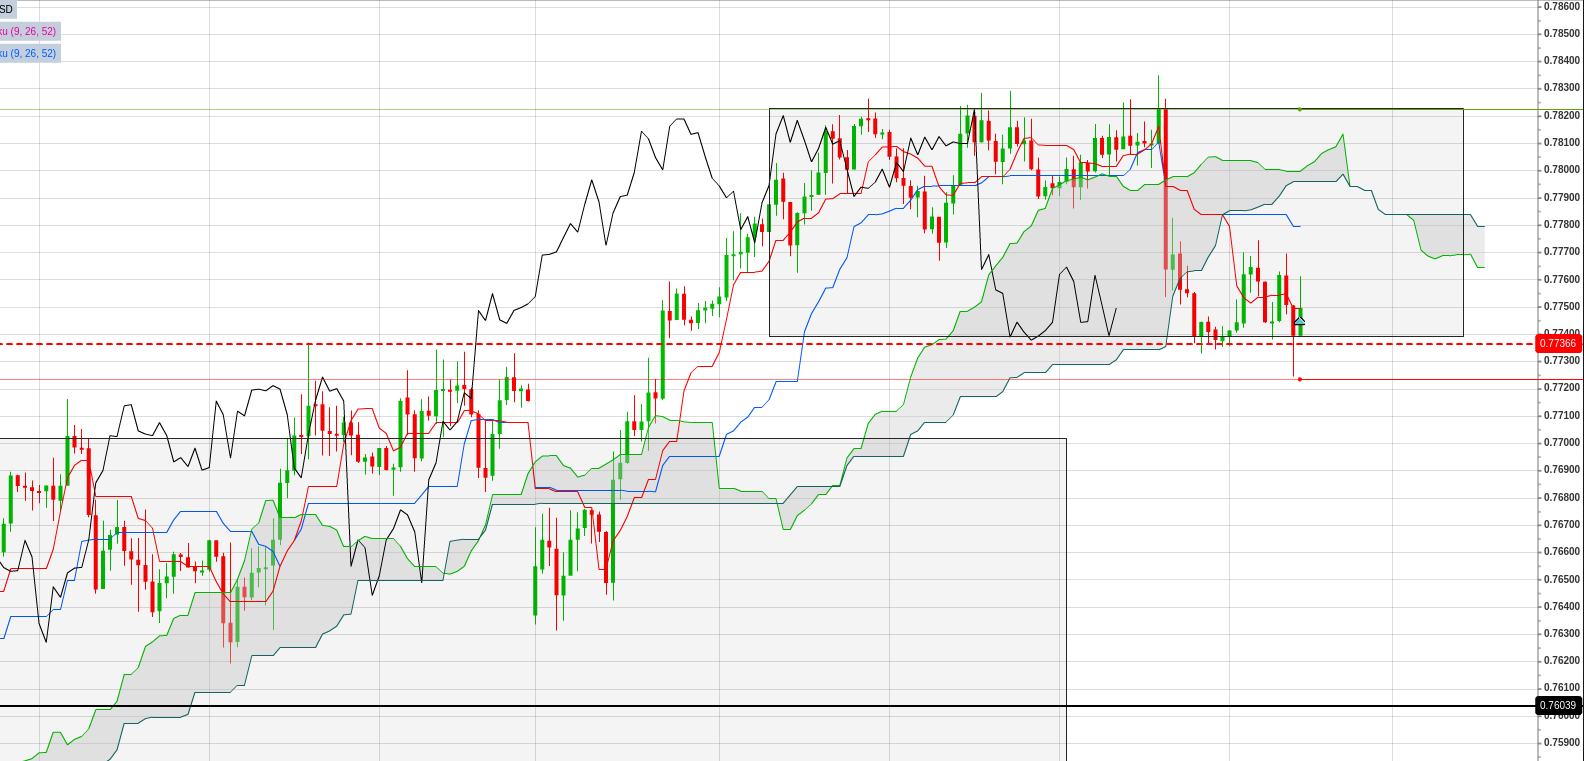Image resolution: width=1584 pixels, height=761 pixels.
Task: Click the green target-level dot above the last candle
Action: (1299, 109)
